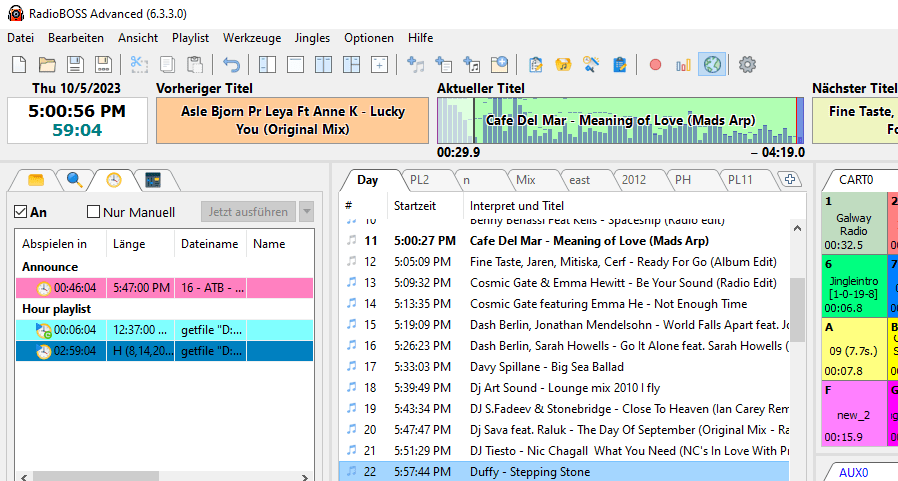898x481 pixels.
Task: Switch to 2012 playlist tab
Action: pos(633,180)
